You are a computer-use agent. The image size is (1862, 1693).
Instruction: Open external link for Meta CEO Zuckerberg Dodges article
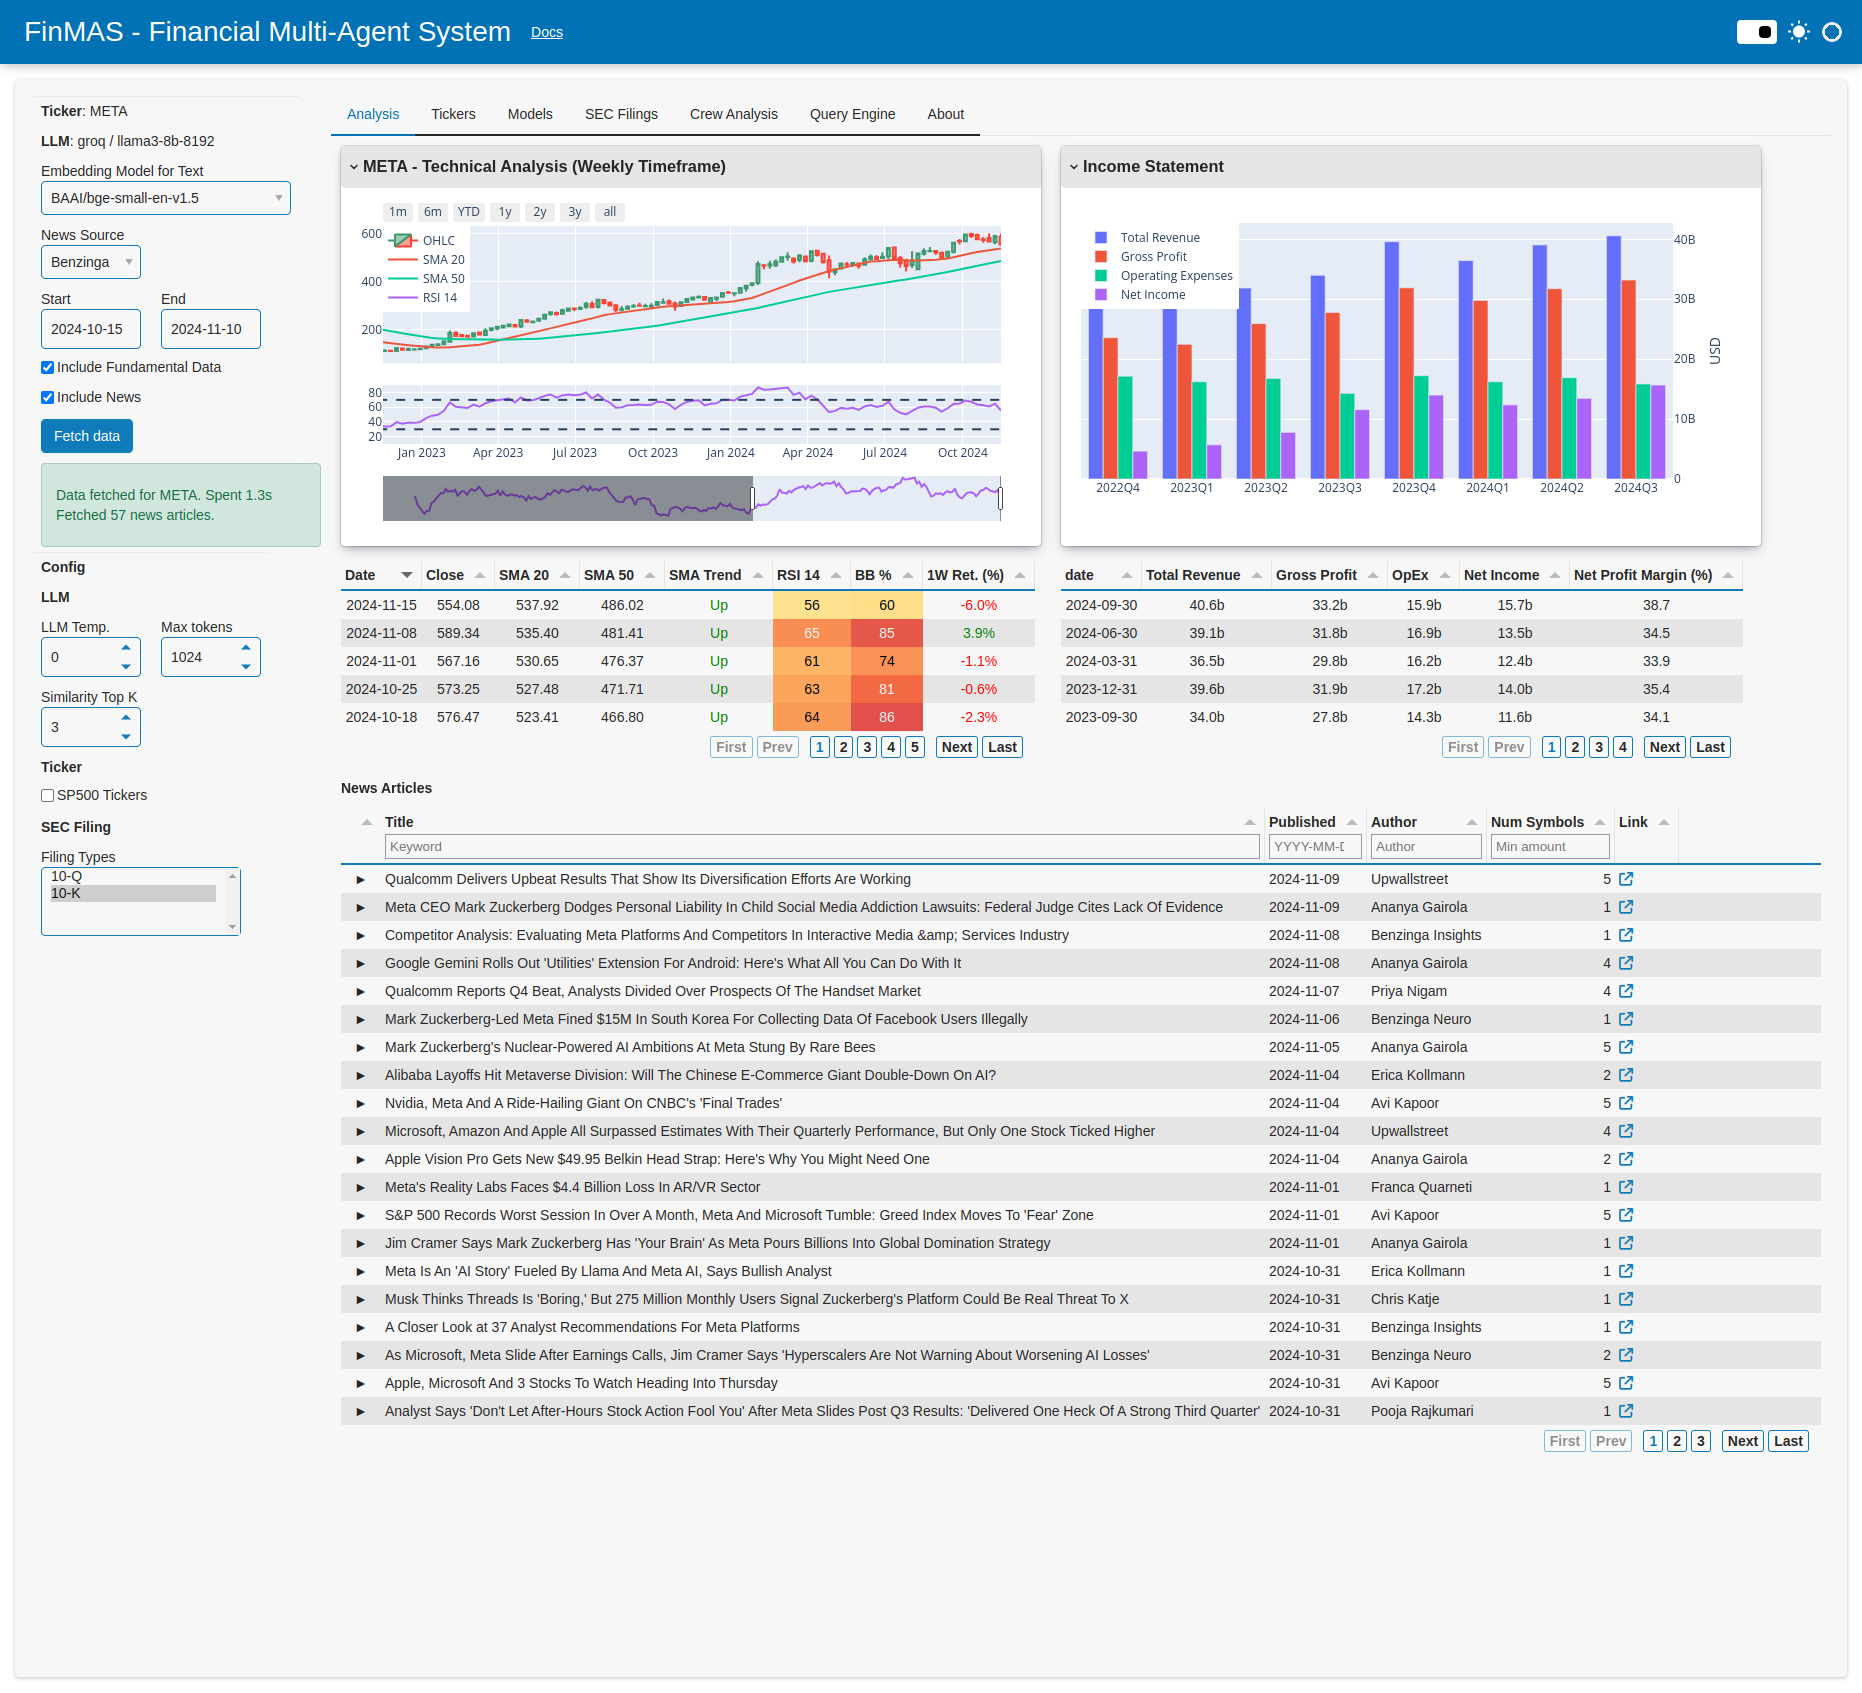click(1626, 907)
